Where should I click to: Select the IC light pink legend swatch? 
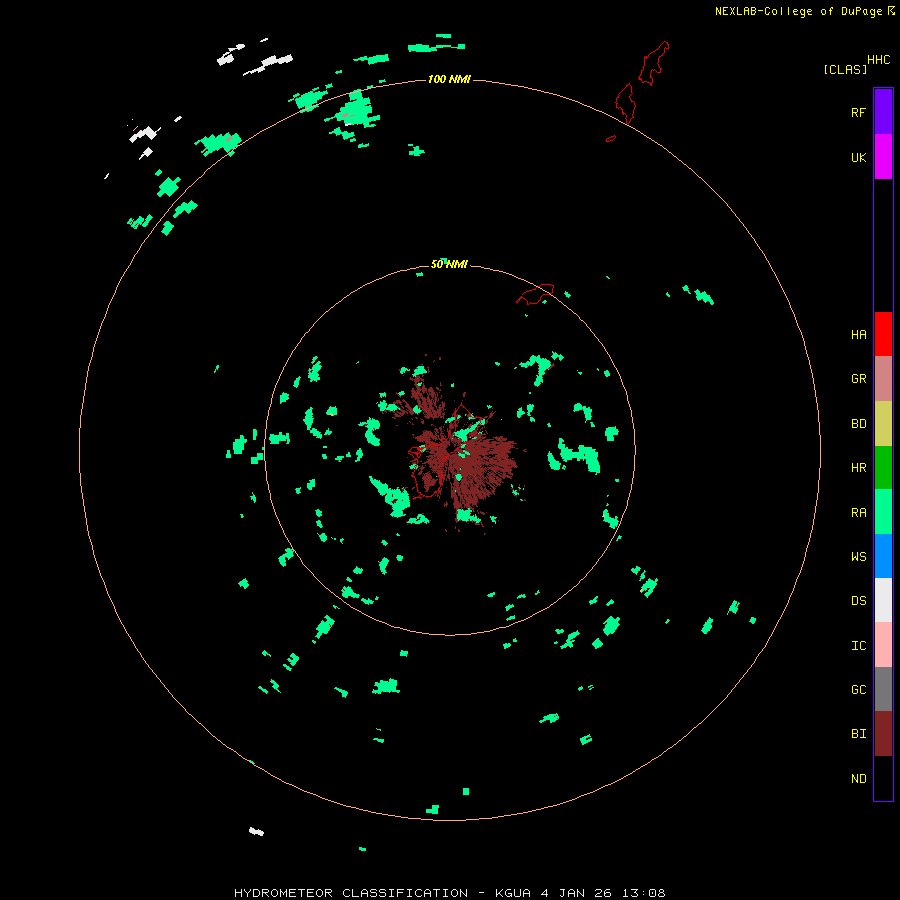(883, 645)
